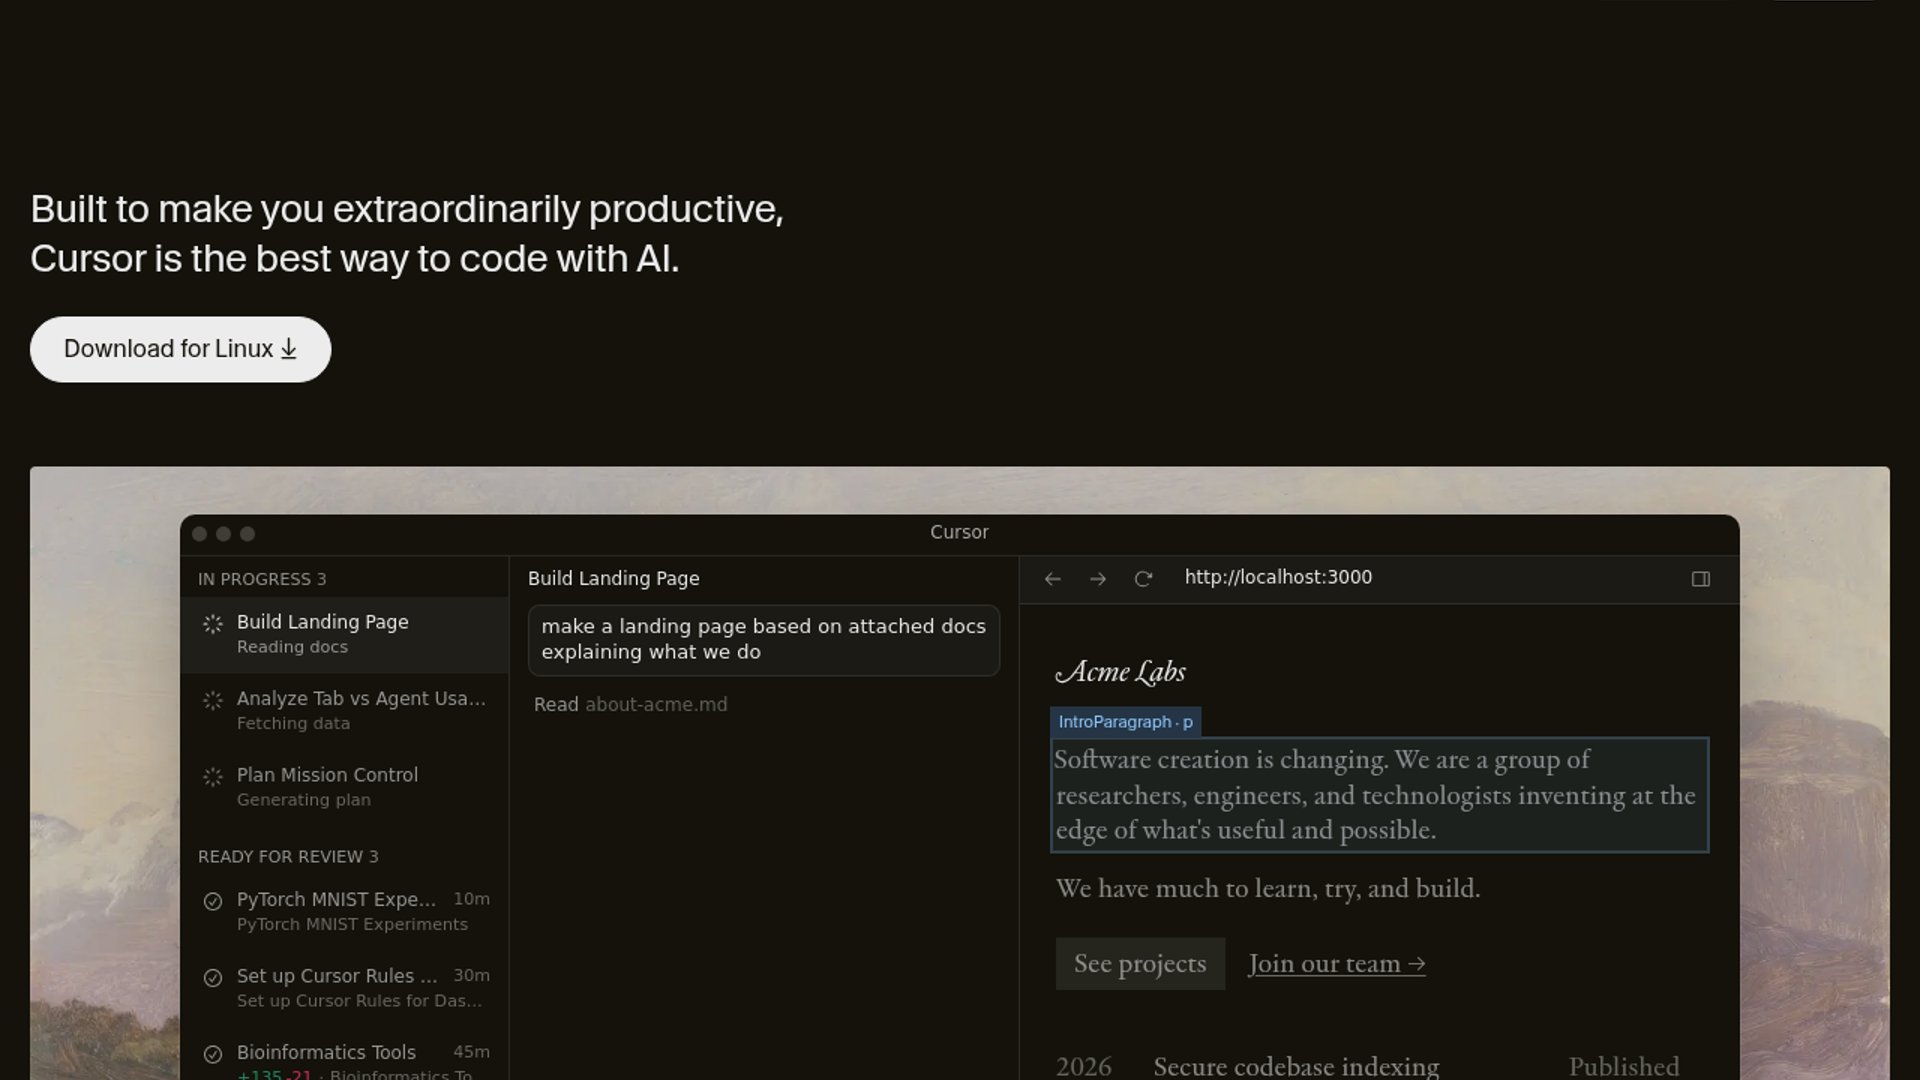Click spinner icon beside Analyze Tab vs Agent
The image size is (1920, 1080).
(x=213, y=701)
